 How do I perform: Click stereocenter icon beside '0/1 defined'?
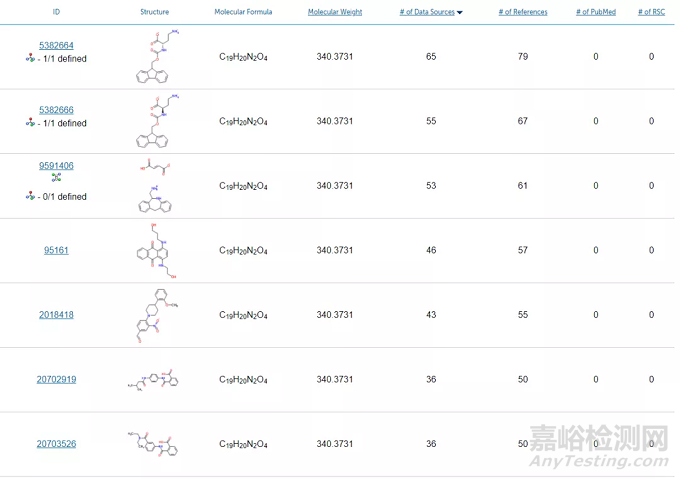click(31, 196)
